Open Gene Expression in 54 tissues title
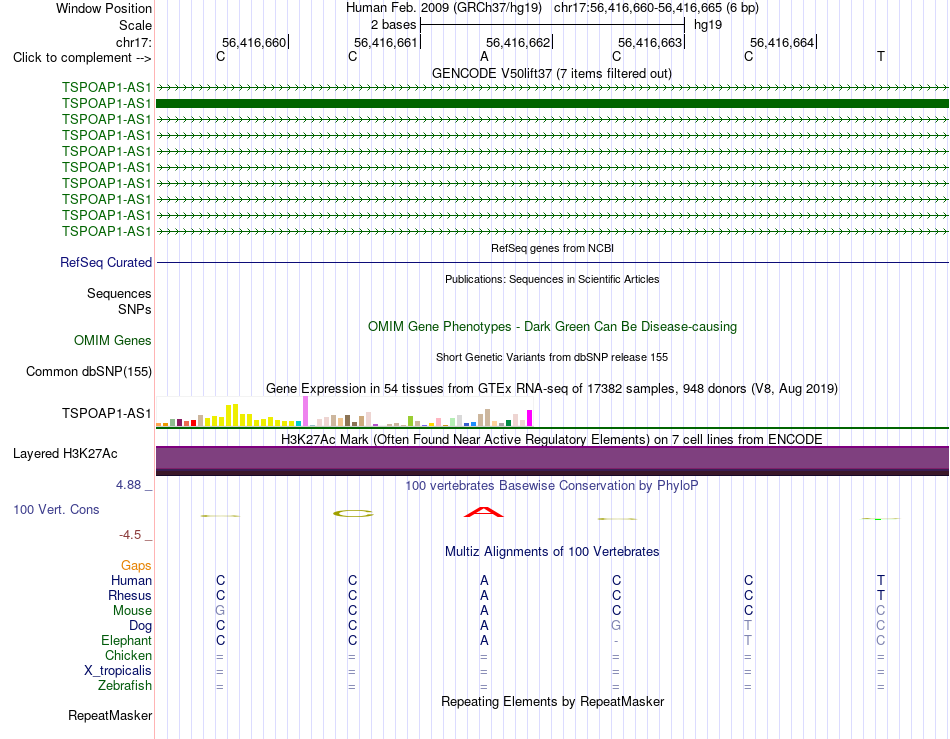Screen dimensions: 950x739 point(552,388)
